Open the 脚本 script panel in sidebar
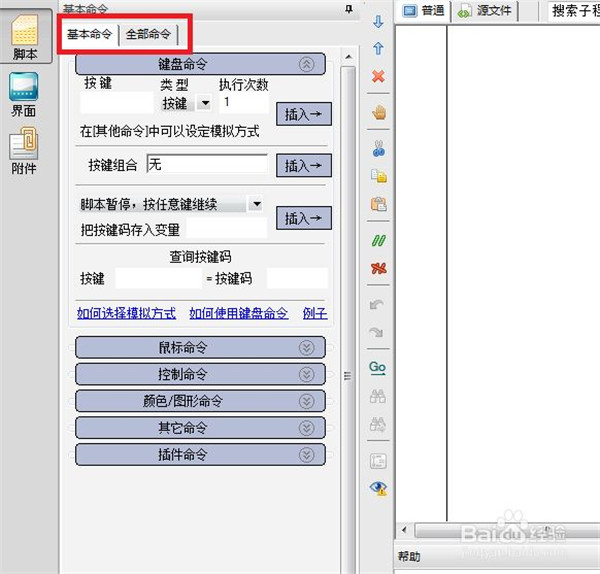The height and width of the screenshot is (574, 600). (x=25, y=40)
